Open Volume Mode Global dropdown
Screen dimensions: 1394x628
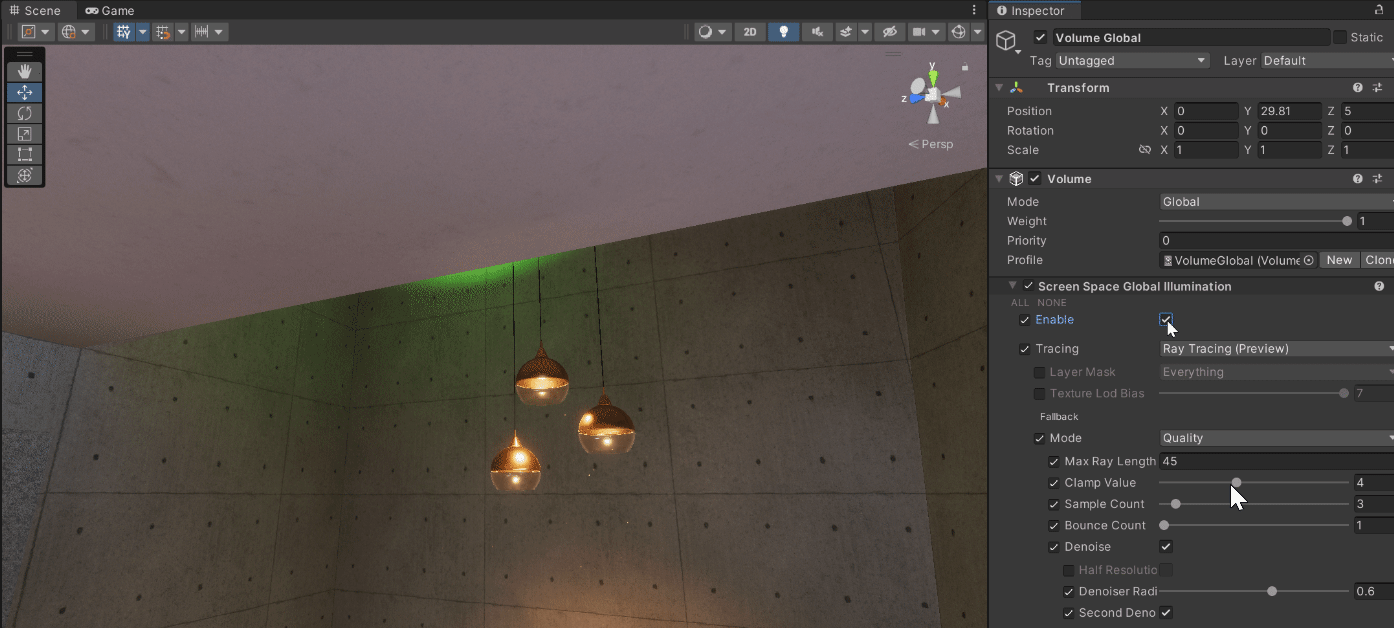(1276, 202)
